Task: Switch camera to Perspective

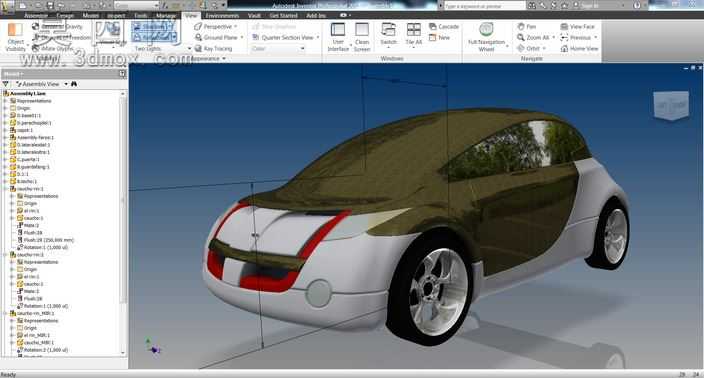Action: coord(212,26)
